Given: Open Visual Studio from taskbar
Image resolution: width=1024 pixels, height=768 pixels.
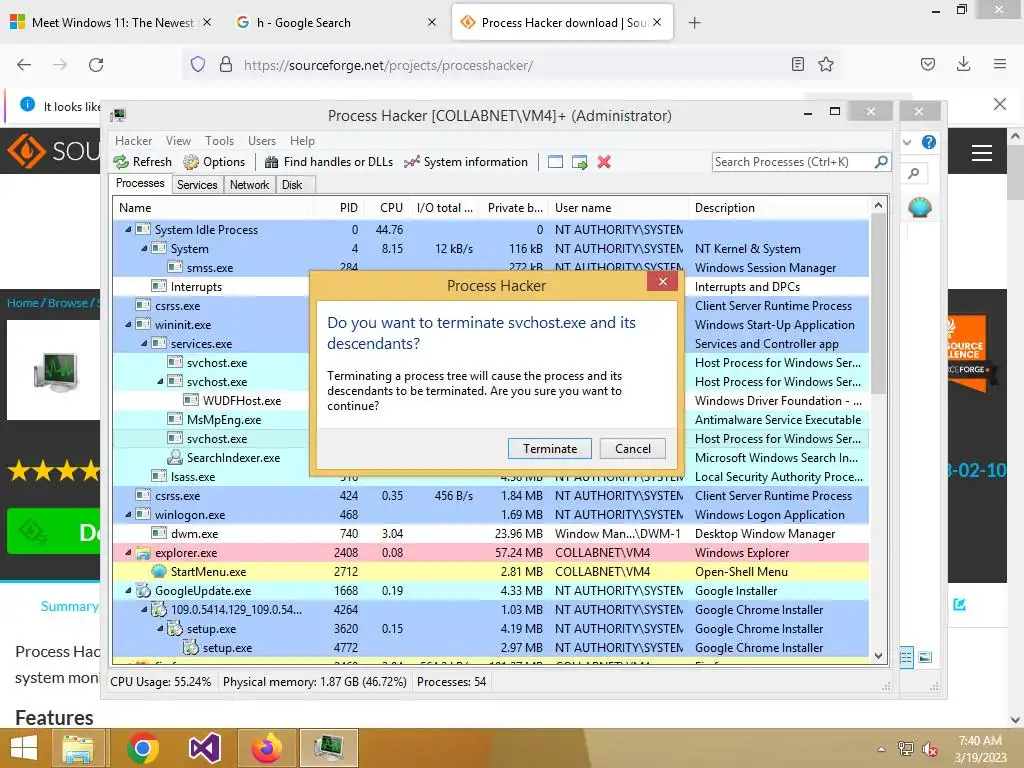Looking at the screenshot, I should point(205,748).
